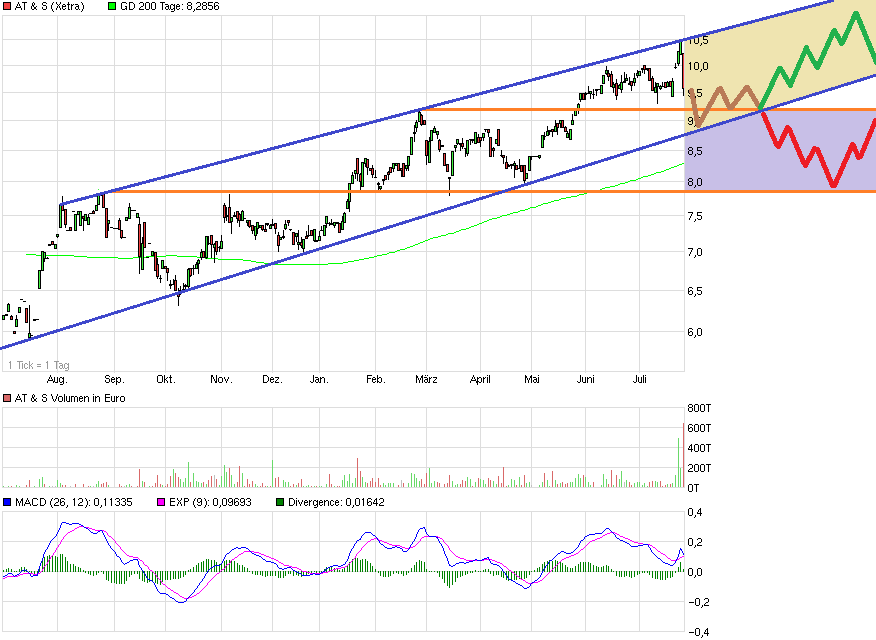Click the red Volumen in Euro legend square
This screenshot has width=876, height=640.
(9, 397)
